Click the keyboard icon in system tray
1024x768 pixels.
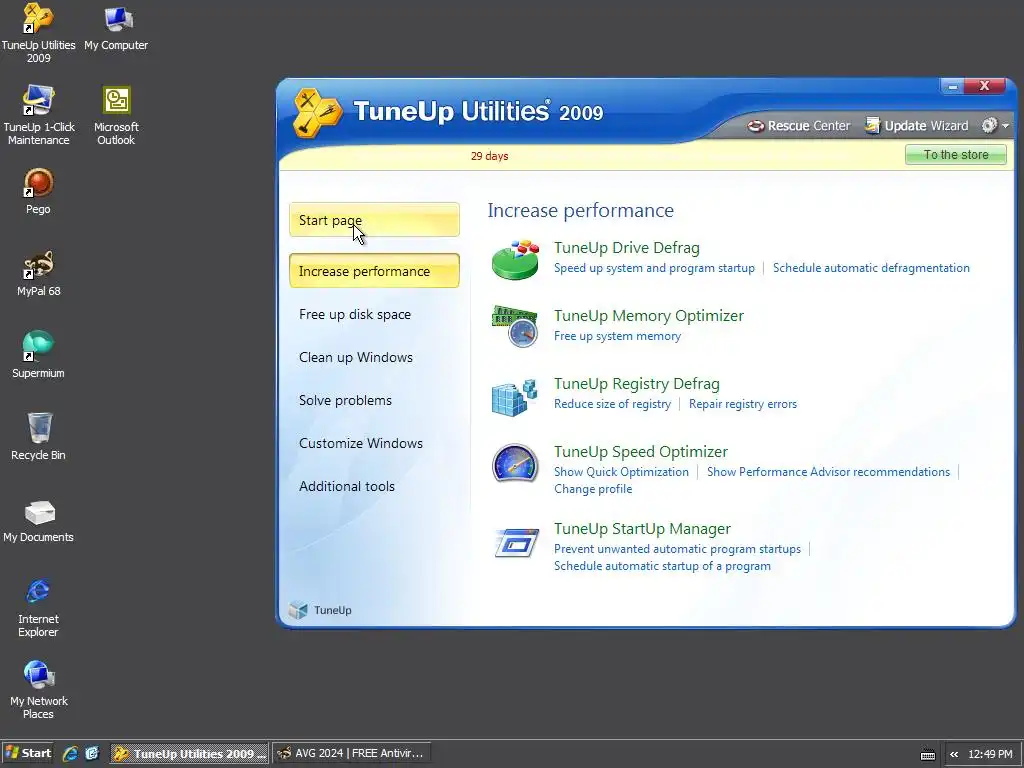[928, 754]
